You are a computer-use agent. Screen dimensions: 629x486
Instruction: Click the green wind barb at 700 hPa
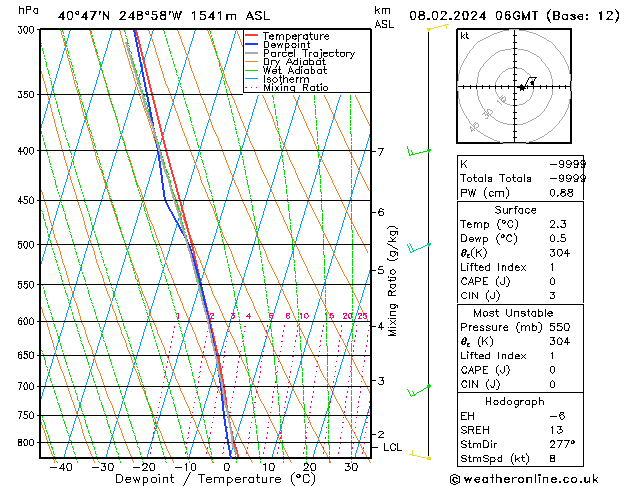(418, 388)
